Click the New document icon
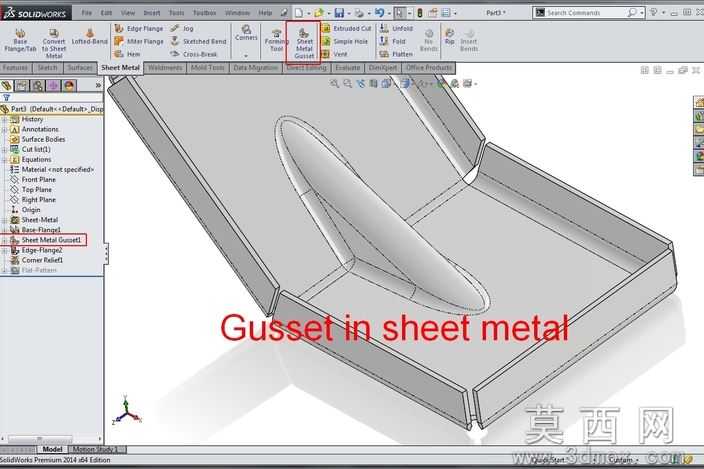The height and width of the screenshot is (469, 704). click(x=299, y=13)
